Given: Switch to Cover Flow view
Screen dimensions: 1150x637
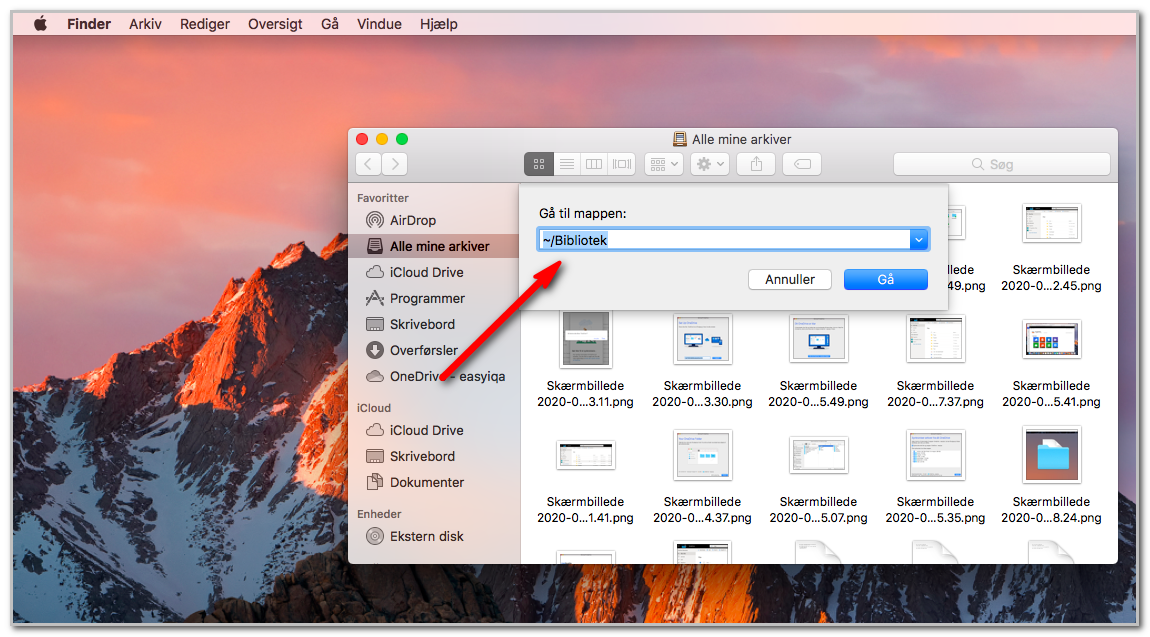Looking at the screenshot, I should (x=622, y=164).
